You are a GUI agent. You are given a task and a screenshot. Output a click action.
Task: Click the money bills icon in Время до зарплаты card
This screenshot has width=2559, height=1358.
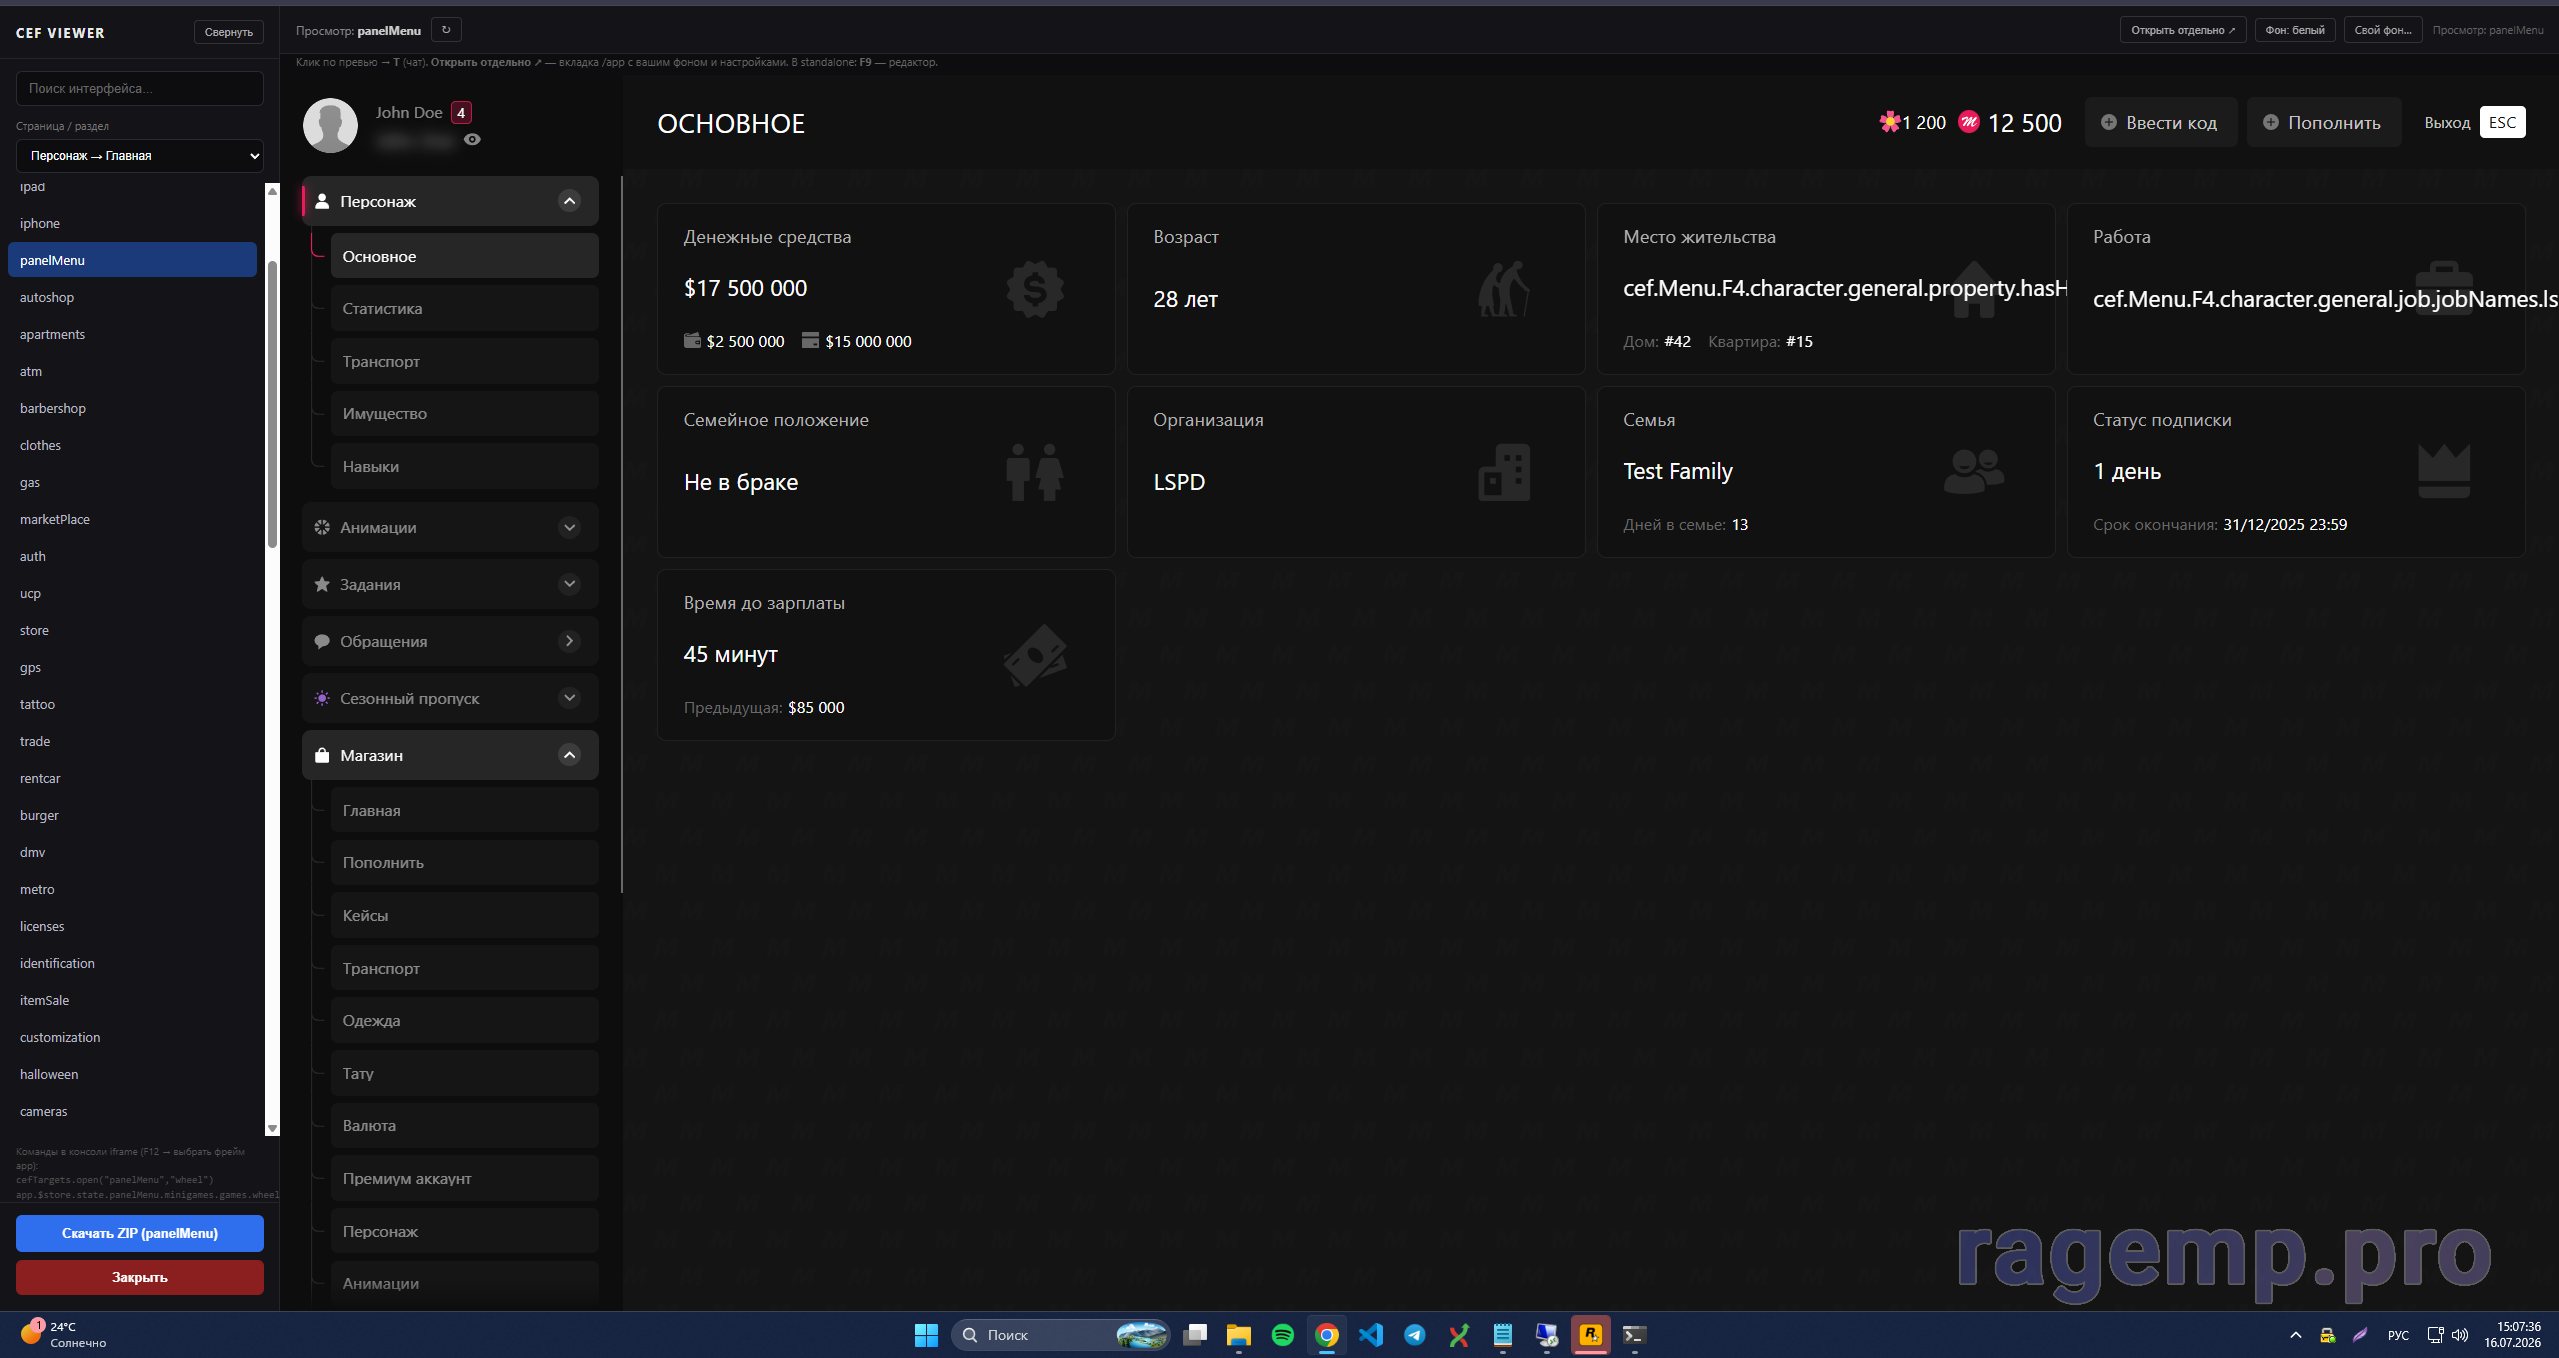(1035, 655)
